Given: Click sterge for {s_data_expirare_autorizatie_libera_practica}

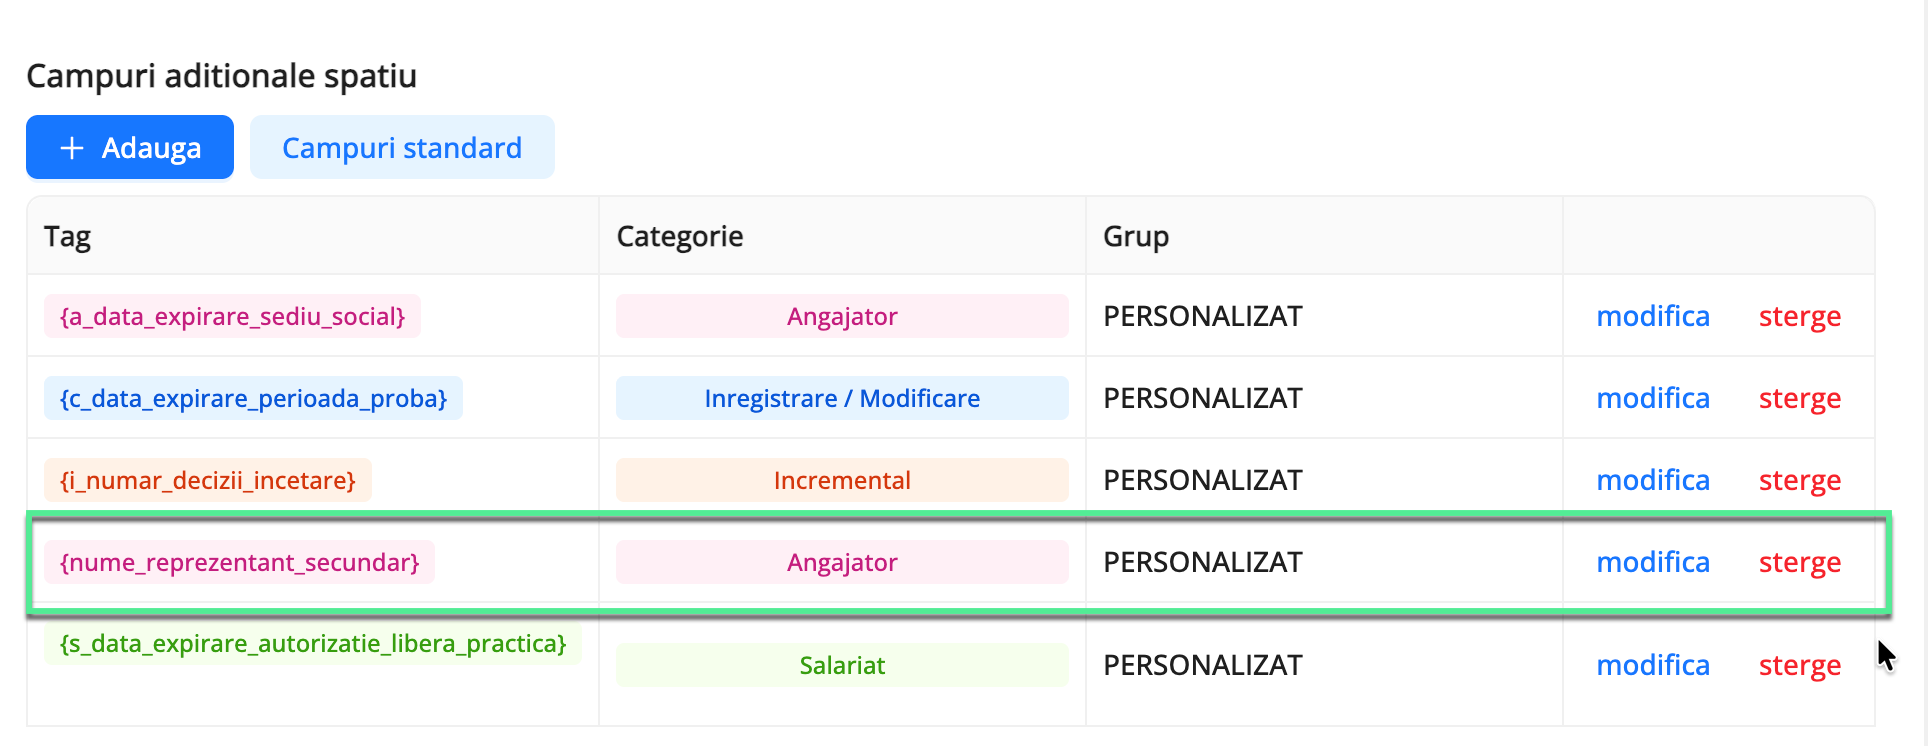Looking at the screenshot, I should (1800, 664).
